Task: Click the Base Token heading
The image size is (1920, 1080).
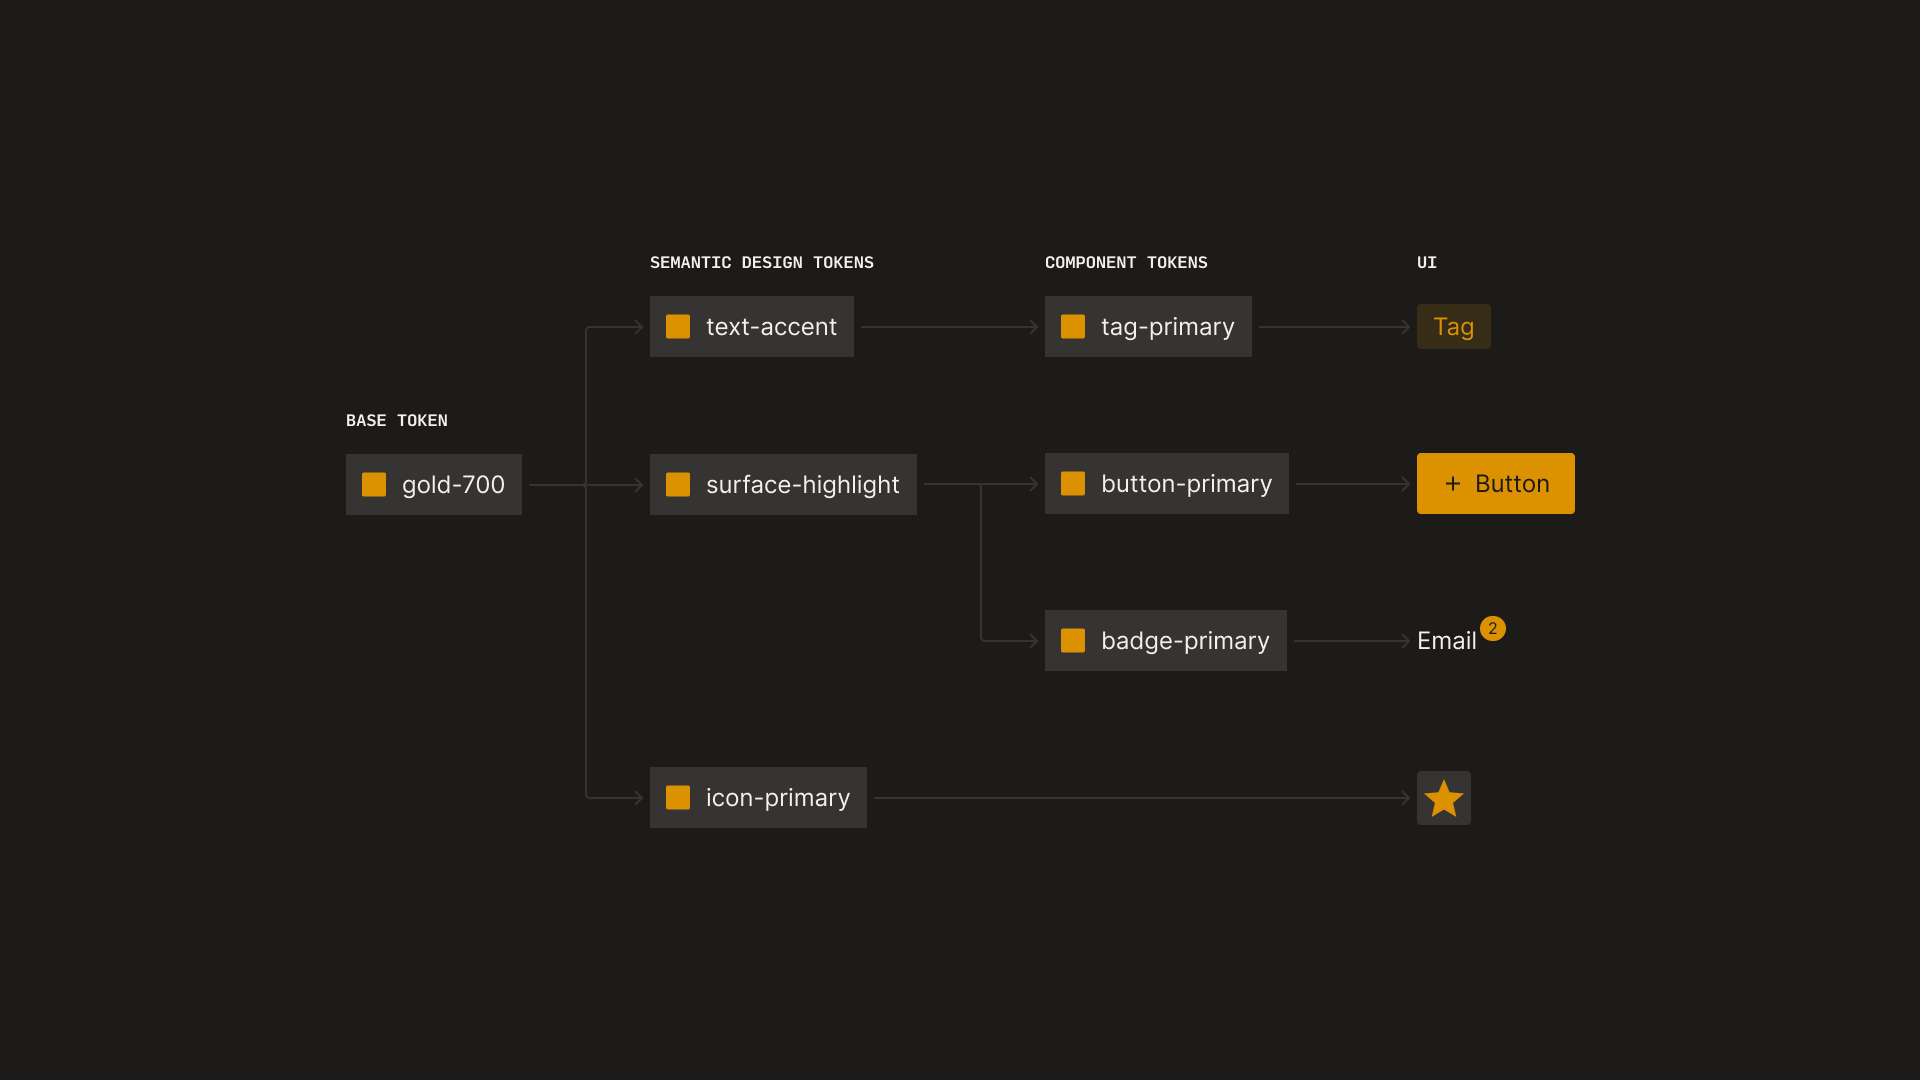Action: tap(396, 421)
